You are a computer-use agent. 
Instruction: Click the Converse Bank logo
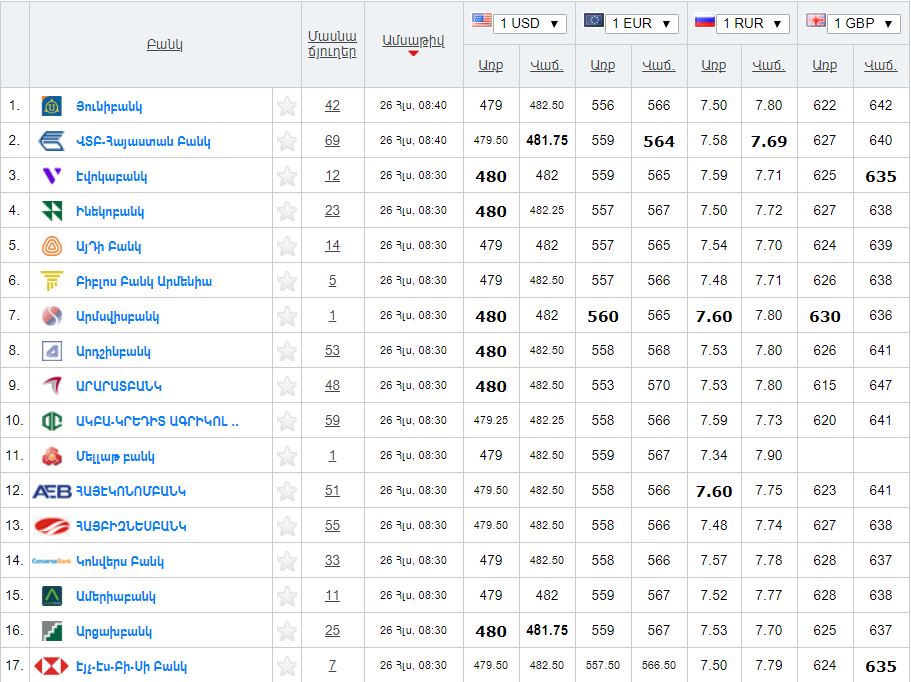pos(51,561)
